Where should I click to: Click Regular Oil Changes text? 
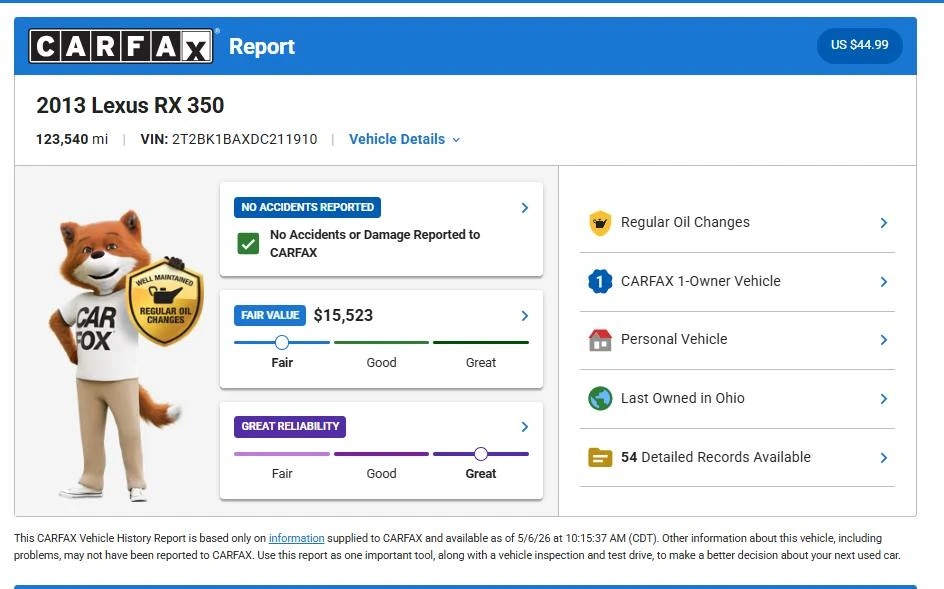(685, 222)
